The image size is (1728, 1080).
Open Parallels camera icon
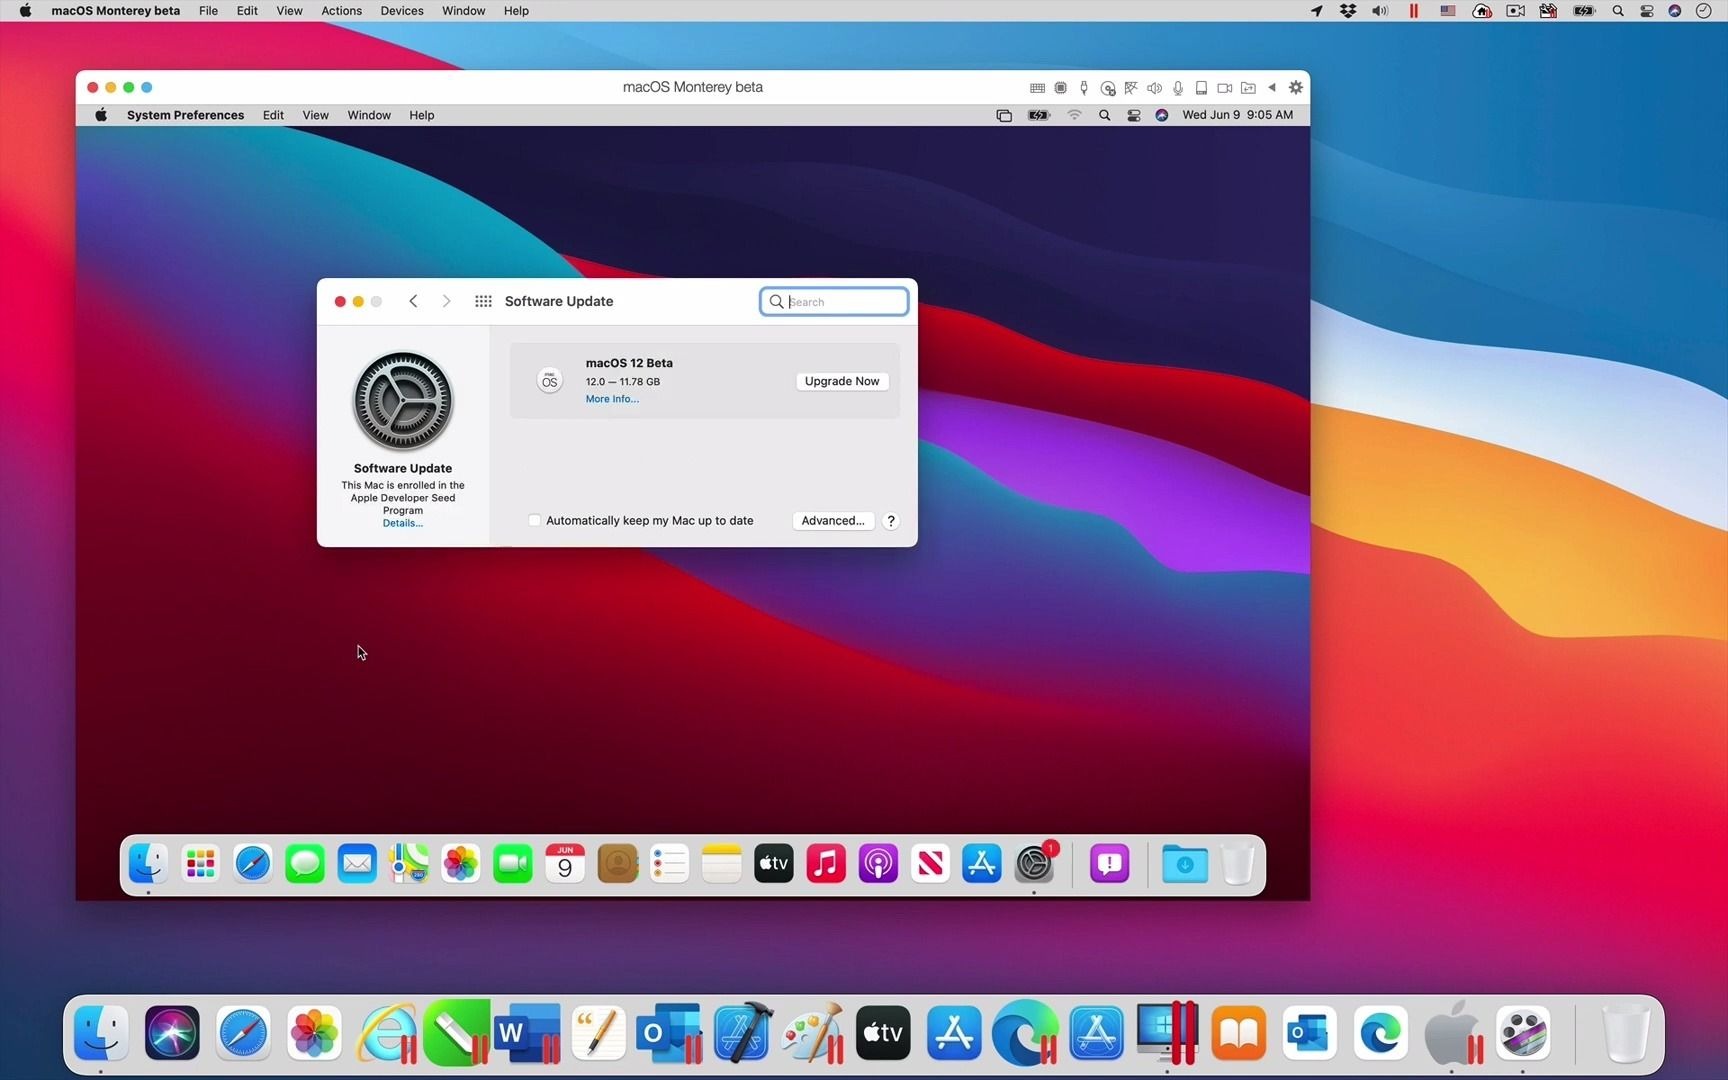click(1224, 88)
